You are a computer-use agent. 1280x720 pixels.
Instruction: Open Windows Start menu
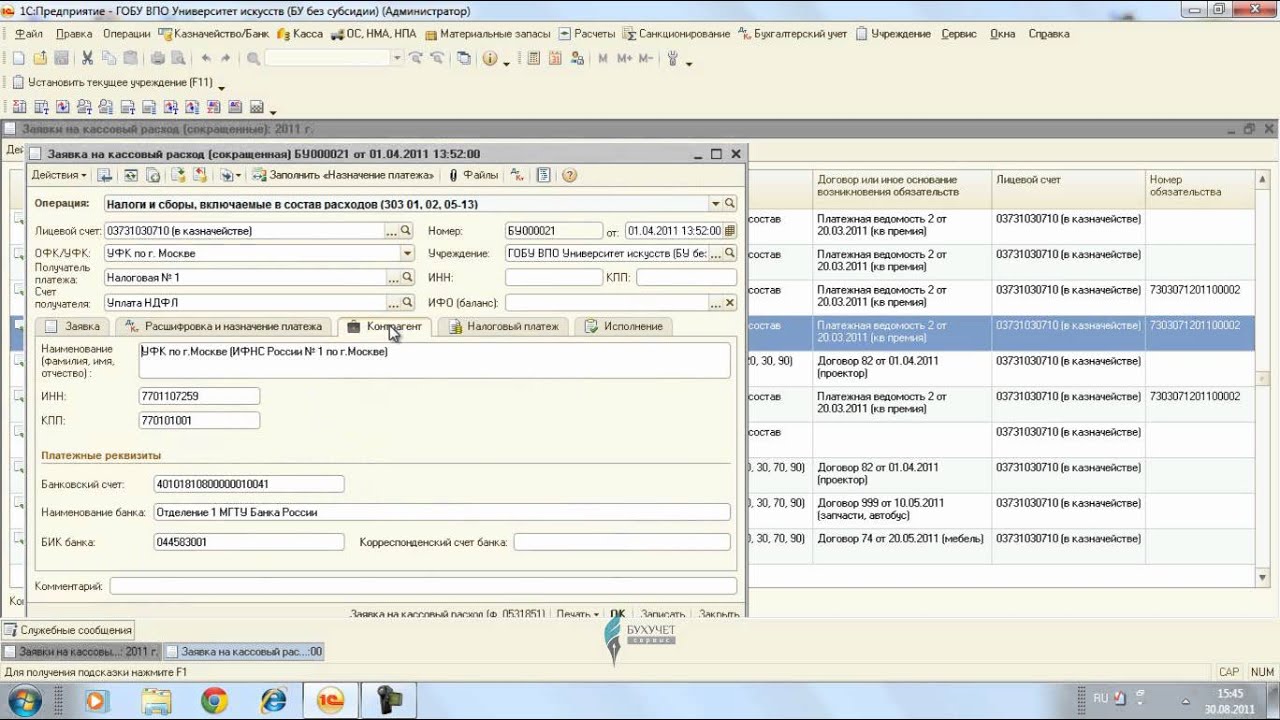click(x=24, y=700)
